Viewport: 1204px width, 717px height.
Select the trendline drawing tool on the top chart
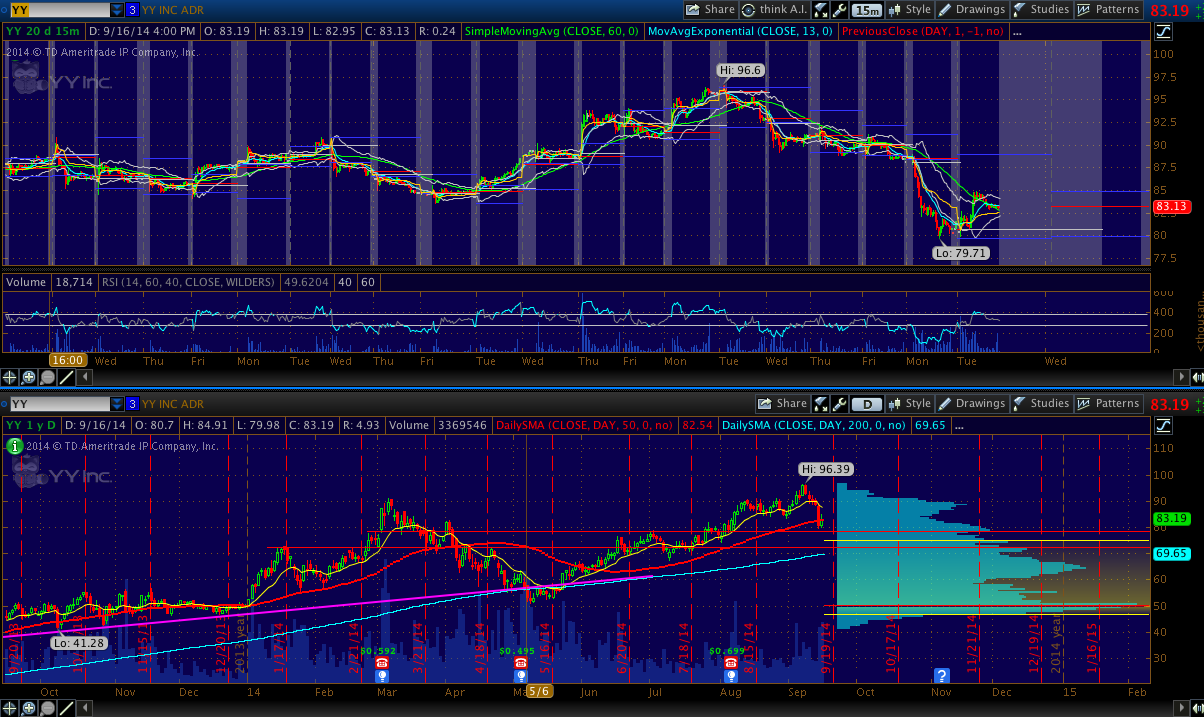coord(67,377)
